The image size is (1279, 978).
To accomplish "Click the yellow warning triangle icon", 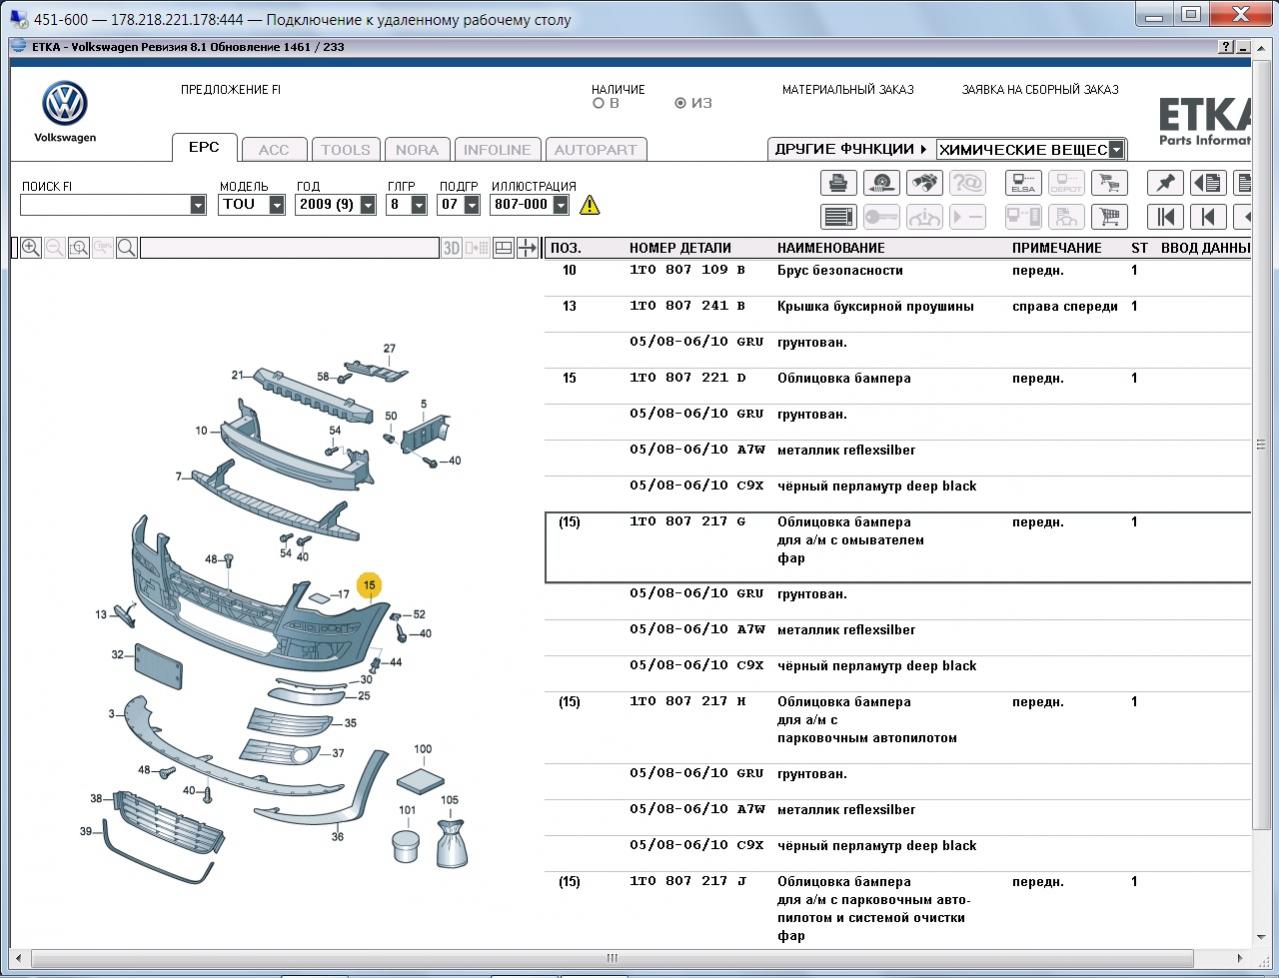I will tap(590, 205).
